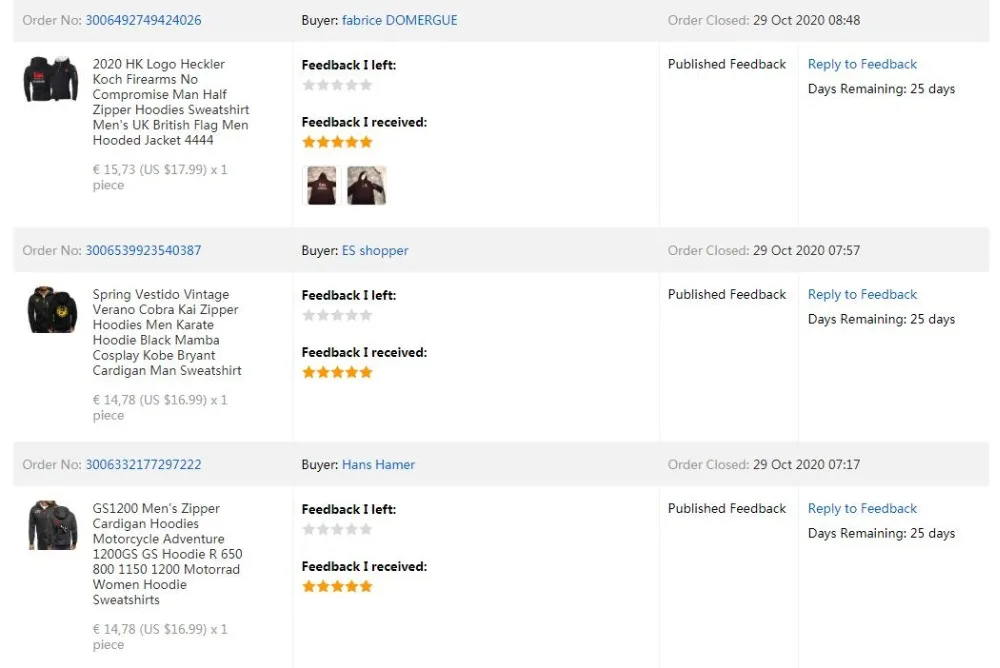Open order number 3006539923540387
This screenshot has width=1000, height=668.
143,250
